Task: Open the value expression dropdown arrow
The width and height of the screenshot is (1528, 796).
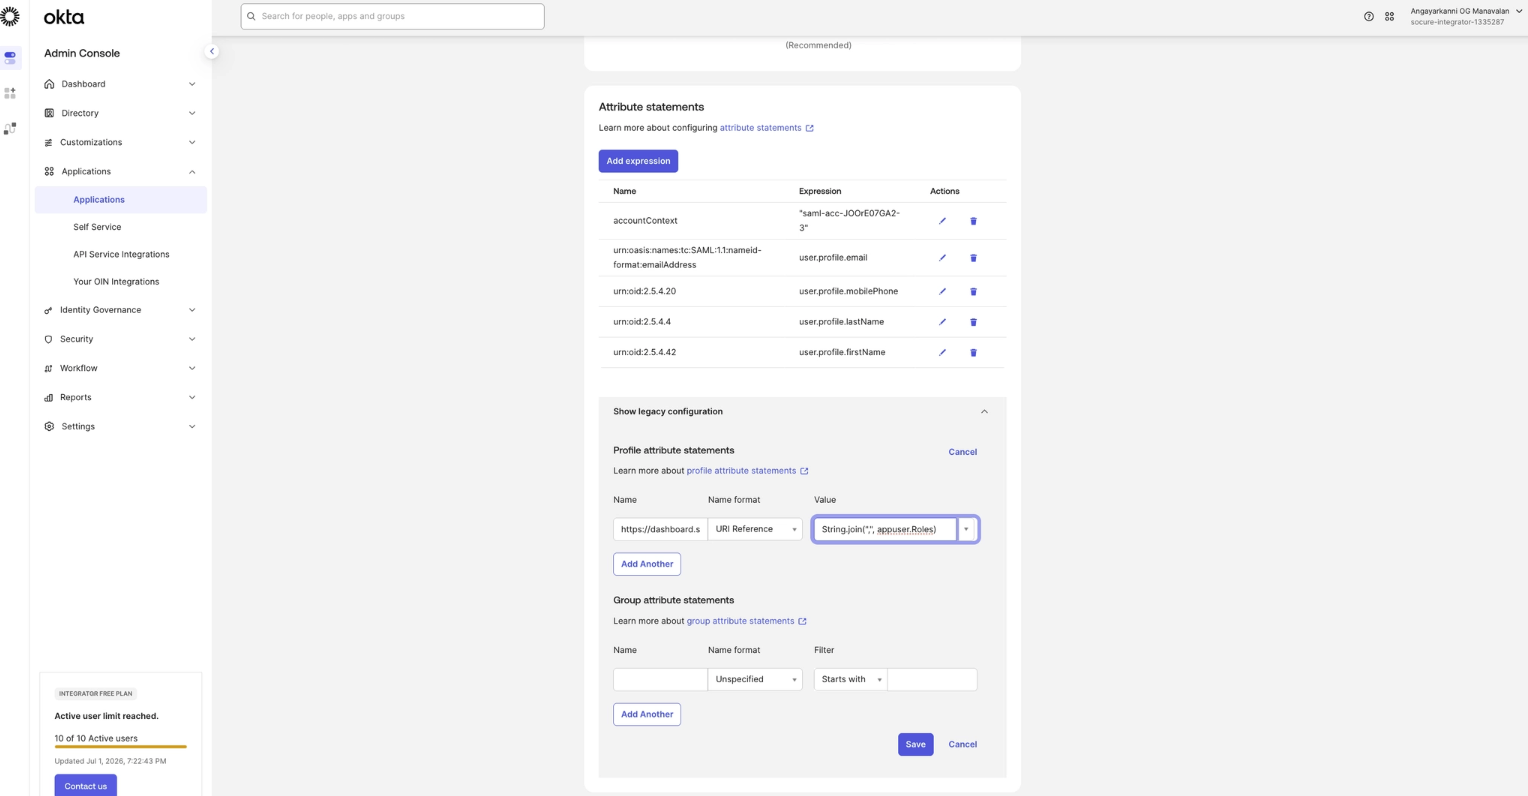Action: [x=966, y=529]
